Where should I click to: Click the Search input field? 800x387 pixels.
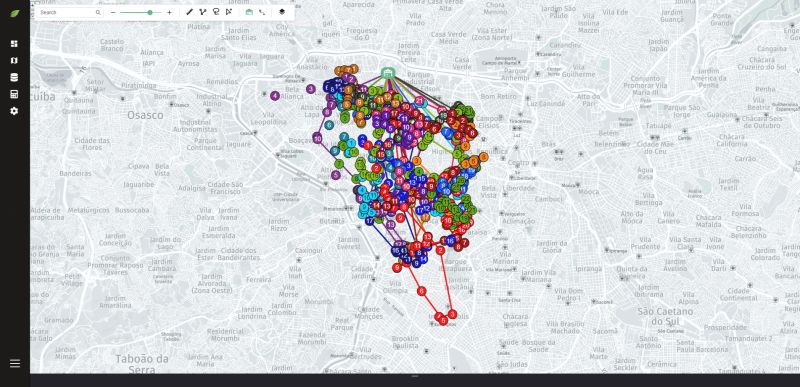[70, 12]
